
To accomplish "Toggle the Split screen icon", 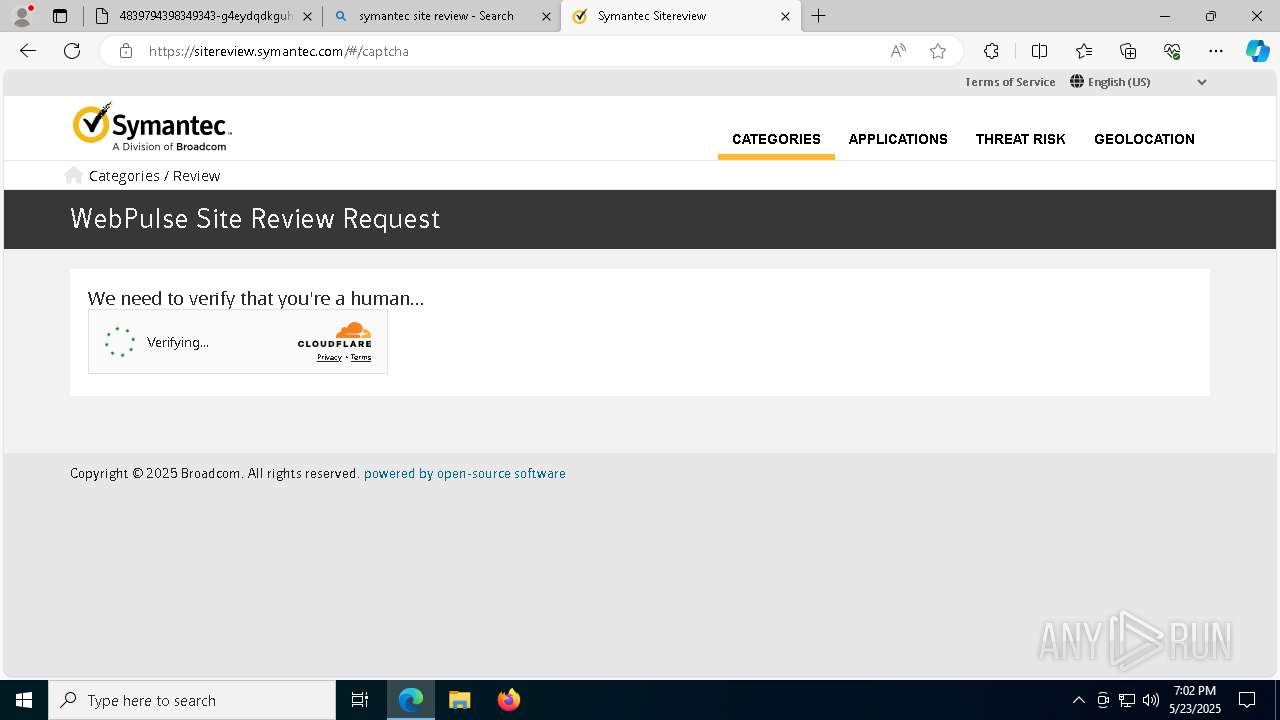I will [x=1039, y=51].
